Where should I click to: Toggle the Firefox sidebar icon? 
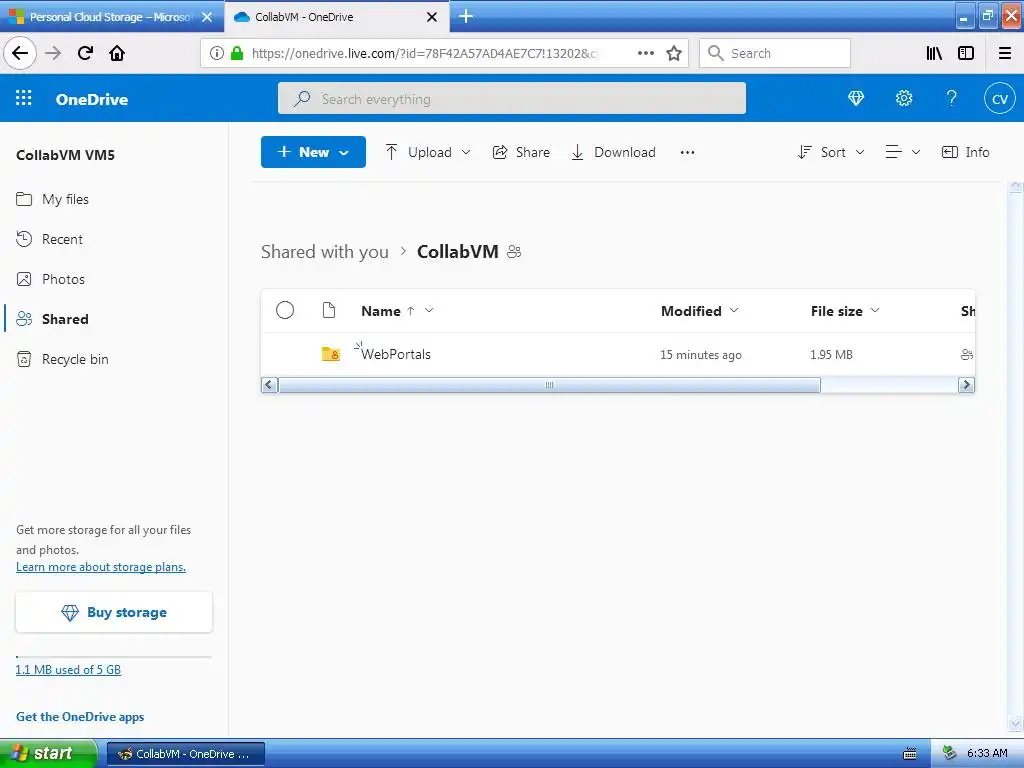966,53
